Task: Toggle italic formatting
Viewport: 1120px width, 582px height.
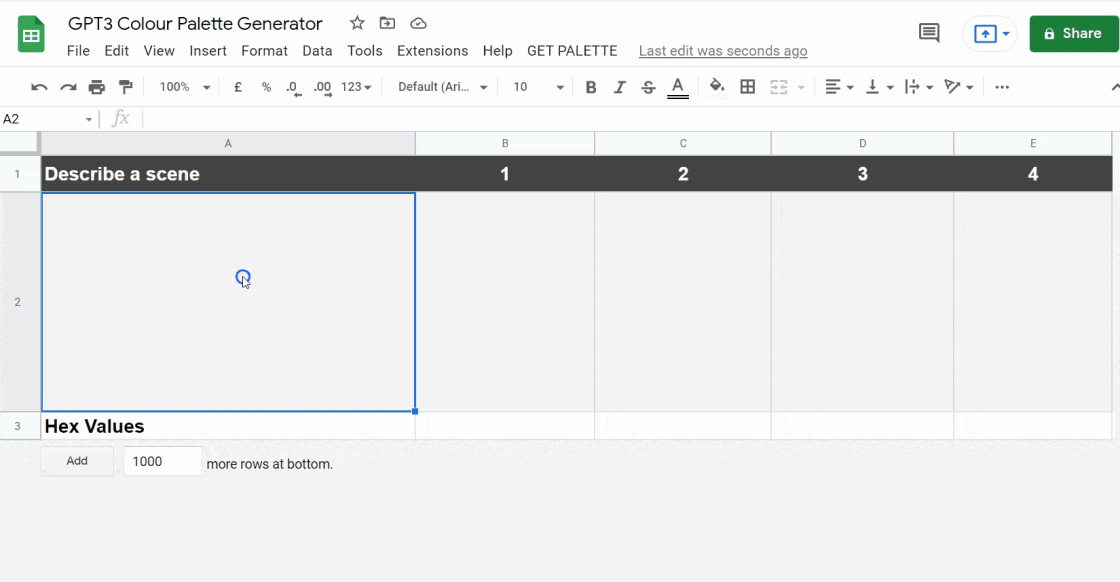Action: coord(620,88)
